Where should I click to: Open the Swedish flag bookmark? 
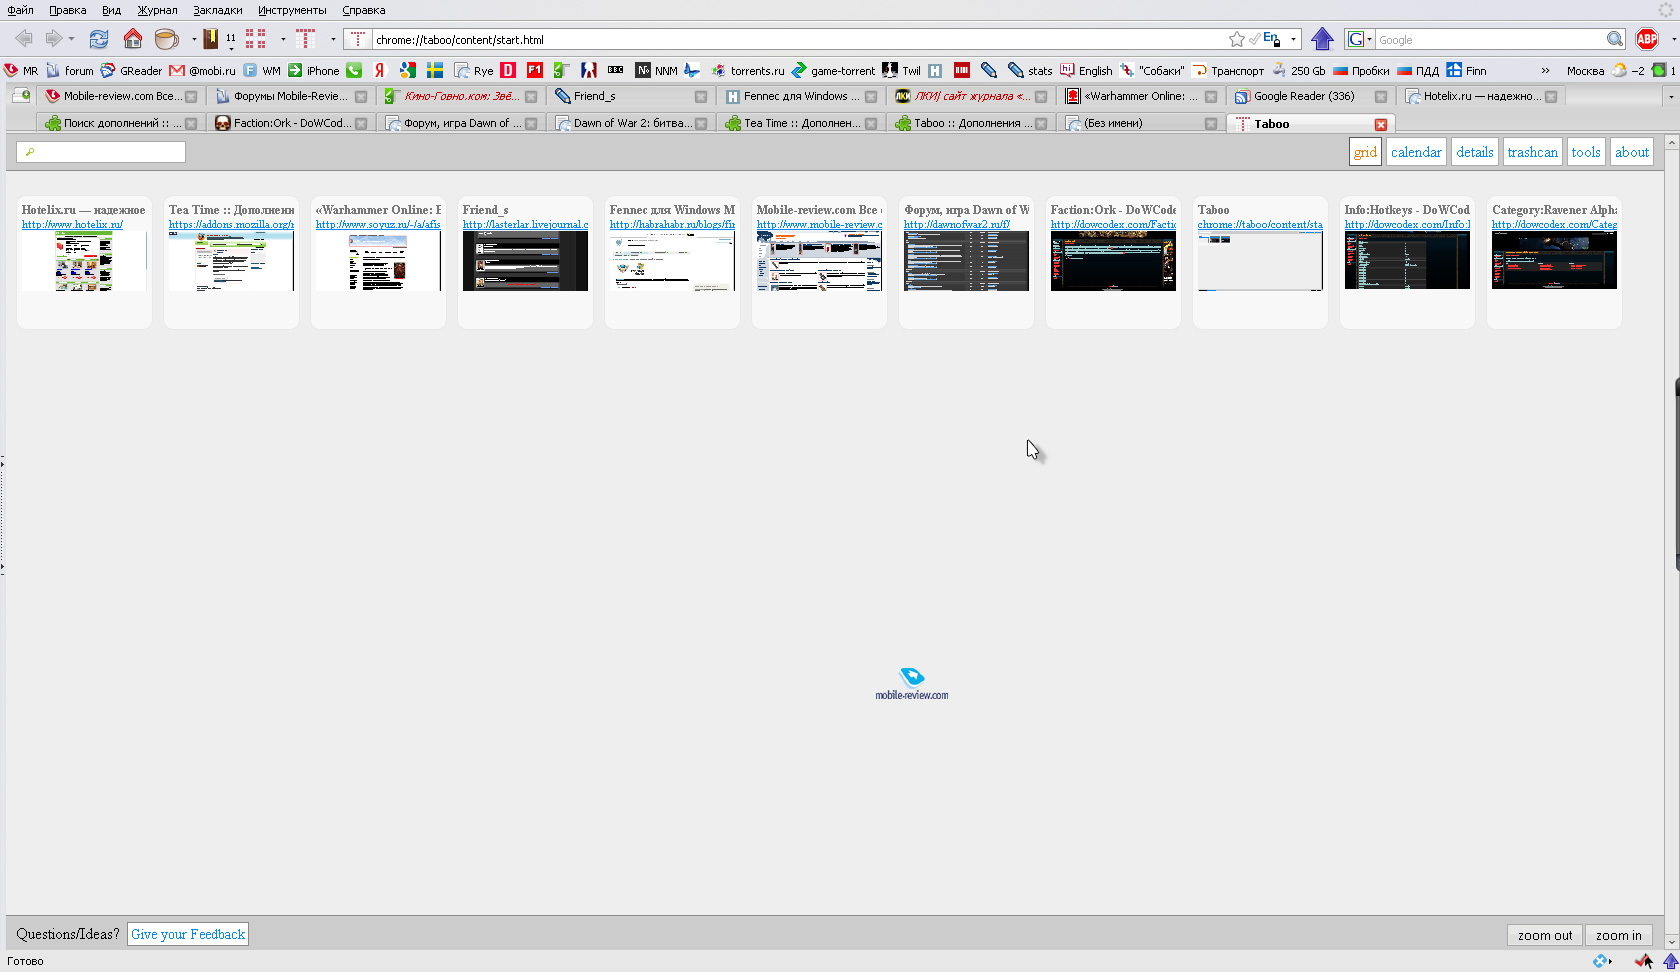click(435, 70)
